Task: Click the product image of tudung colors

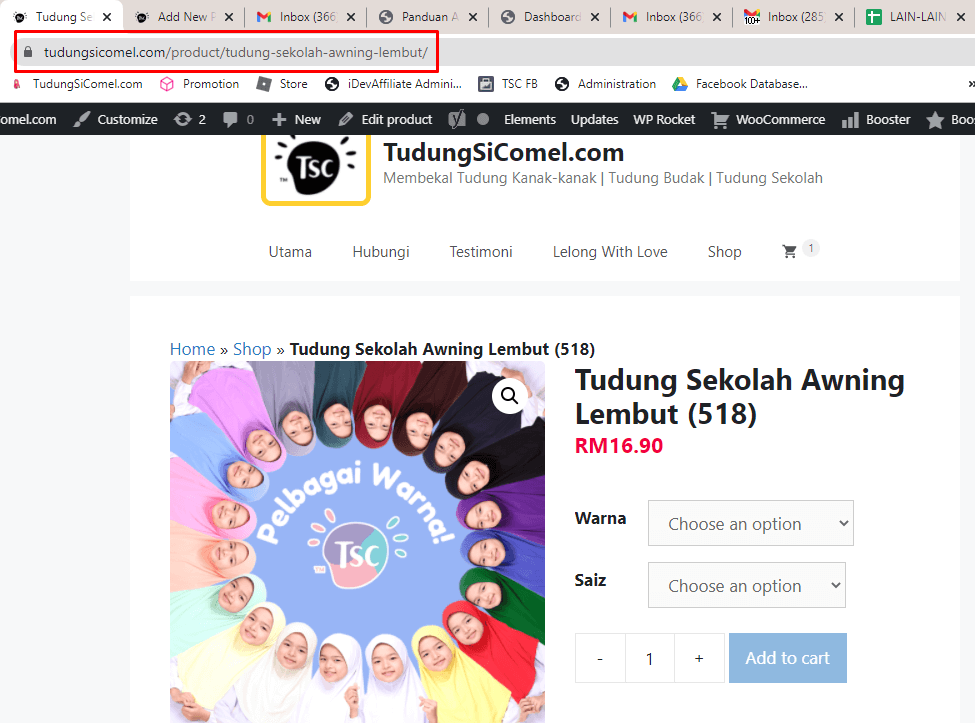Action: pyautogui.click(x=358, y=542)
